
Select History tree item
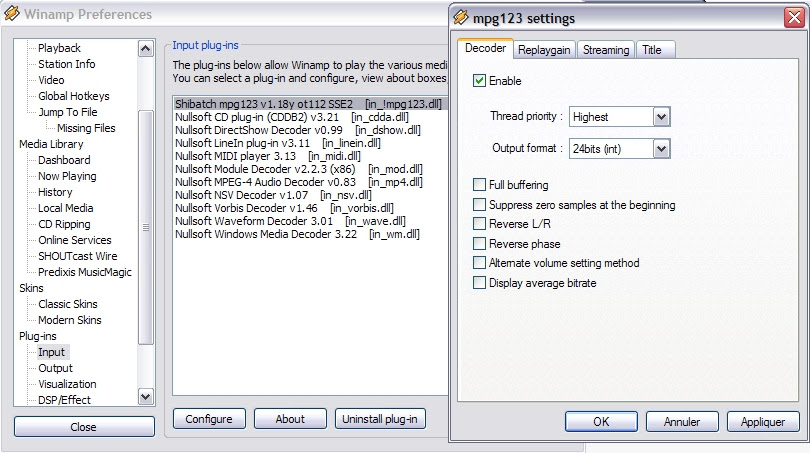pos(55,192)
